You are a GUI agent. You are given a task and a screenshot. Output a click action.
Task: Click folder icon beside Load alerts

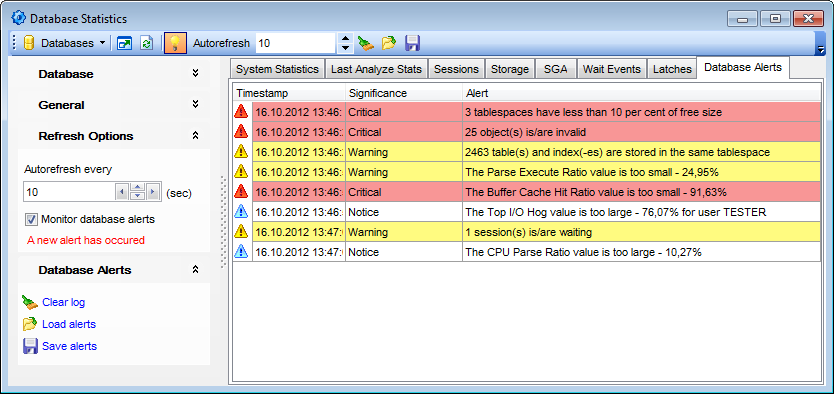point(30,324)
